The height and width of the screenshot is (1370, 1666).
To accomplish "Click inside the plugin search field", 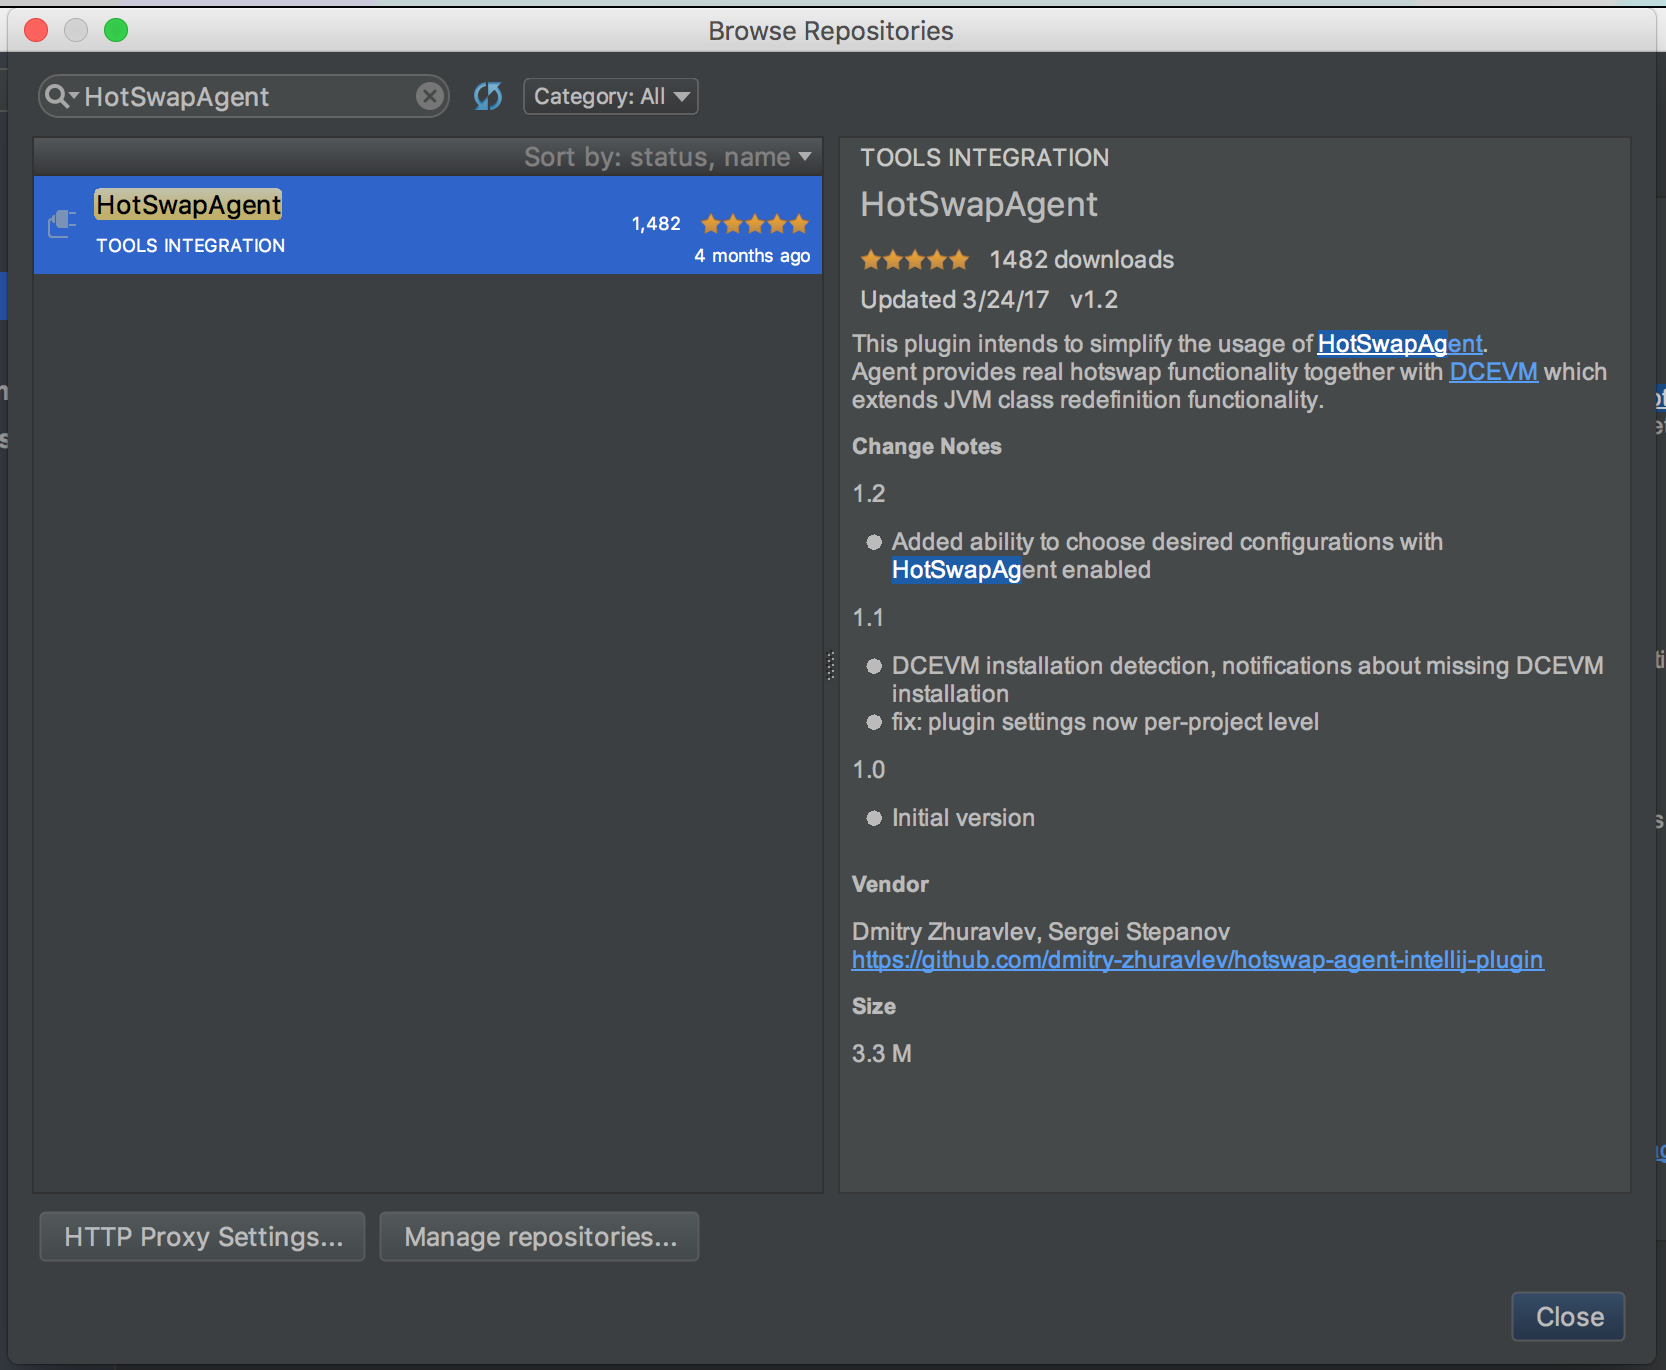I will (x=245, y=96).
